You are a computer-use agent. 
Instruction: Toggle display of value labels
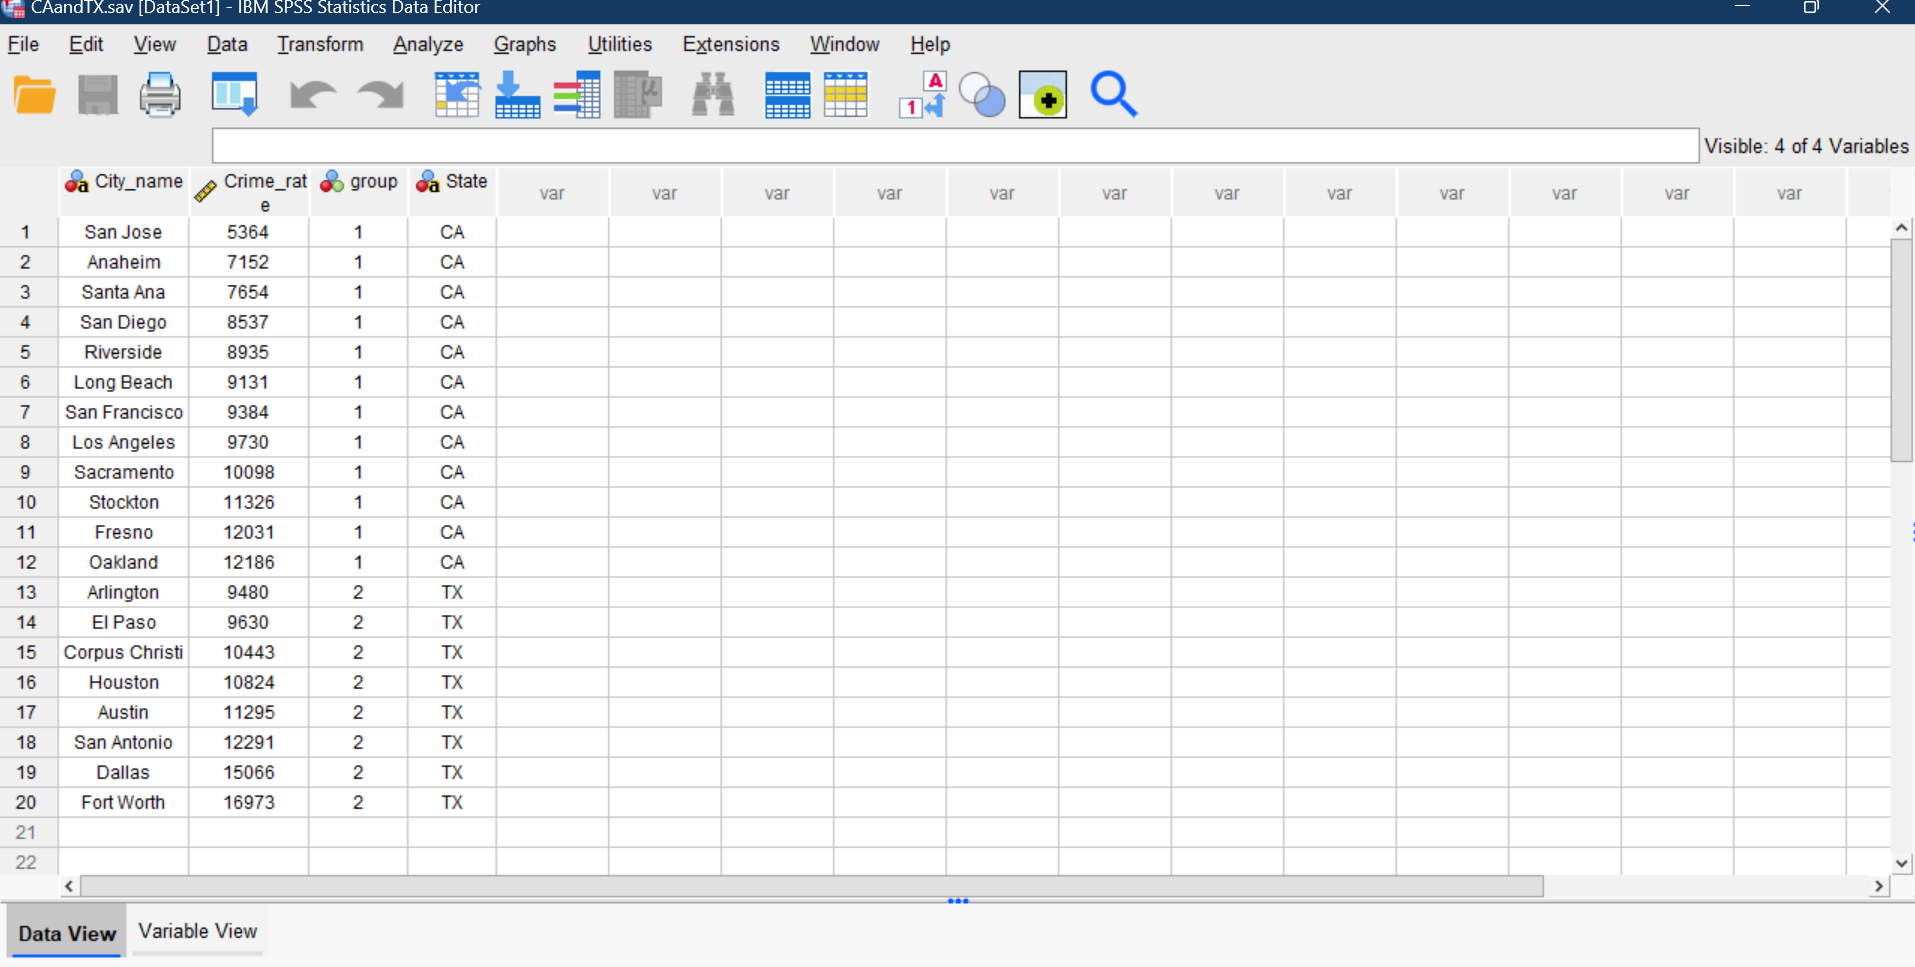[921, 94]
